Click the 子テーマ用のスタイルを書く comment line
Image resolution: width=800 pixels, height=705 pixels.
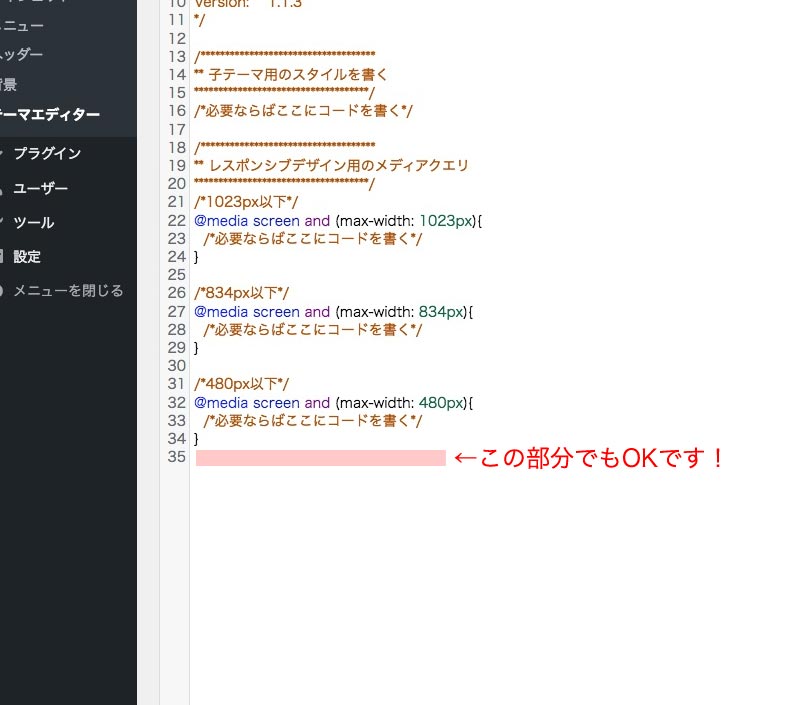(x=291, y=75)
